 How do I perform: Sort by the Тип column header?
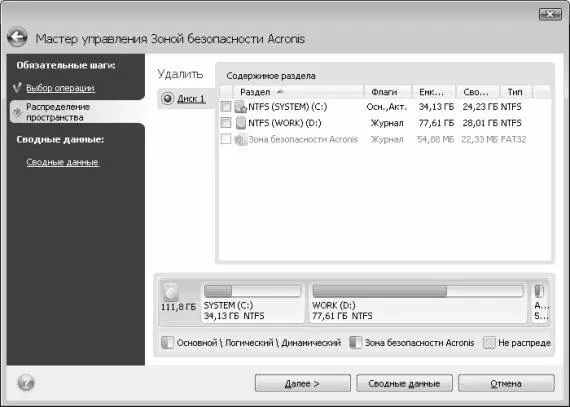pos(516,92)
